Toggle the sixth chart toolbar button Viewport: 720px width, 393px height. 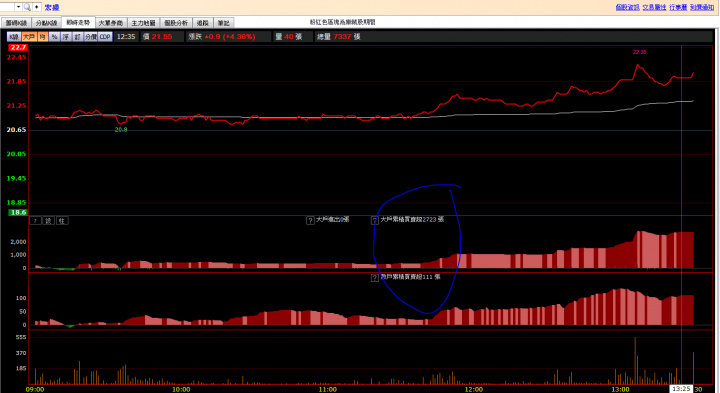tap(78, 37)
